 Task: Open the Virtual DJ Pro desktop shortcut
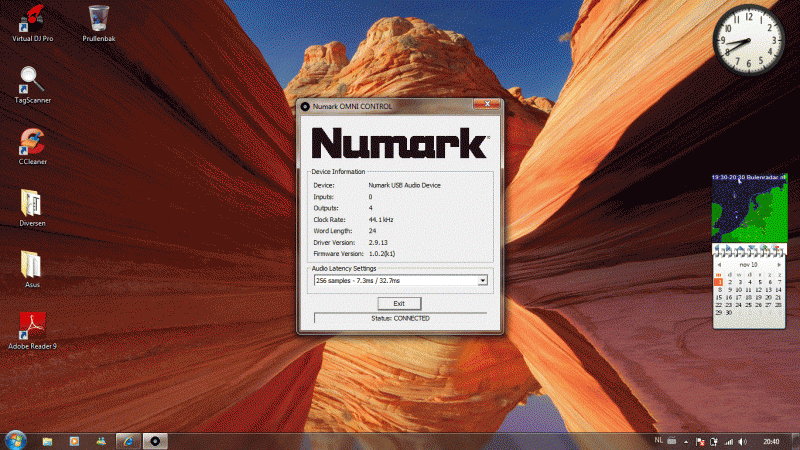tap(33, 23)
